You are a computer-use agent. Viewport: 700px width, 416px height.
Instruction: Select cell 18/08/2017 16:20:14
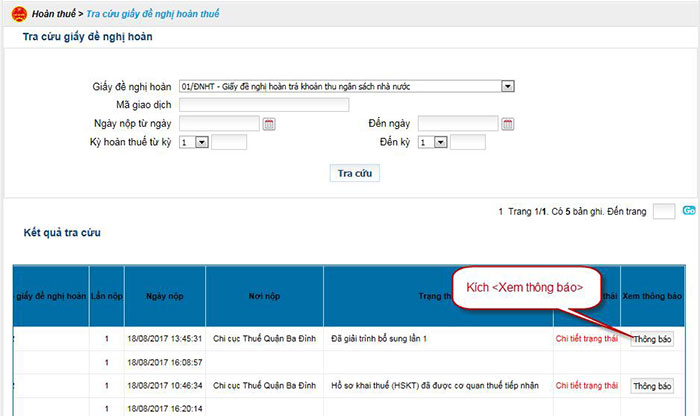click(165, 409)
